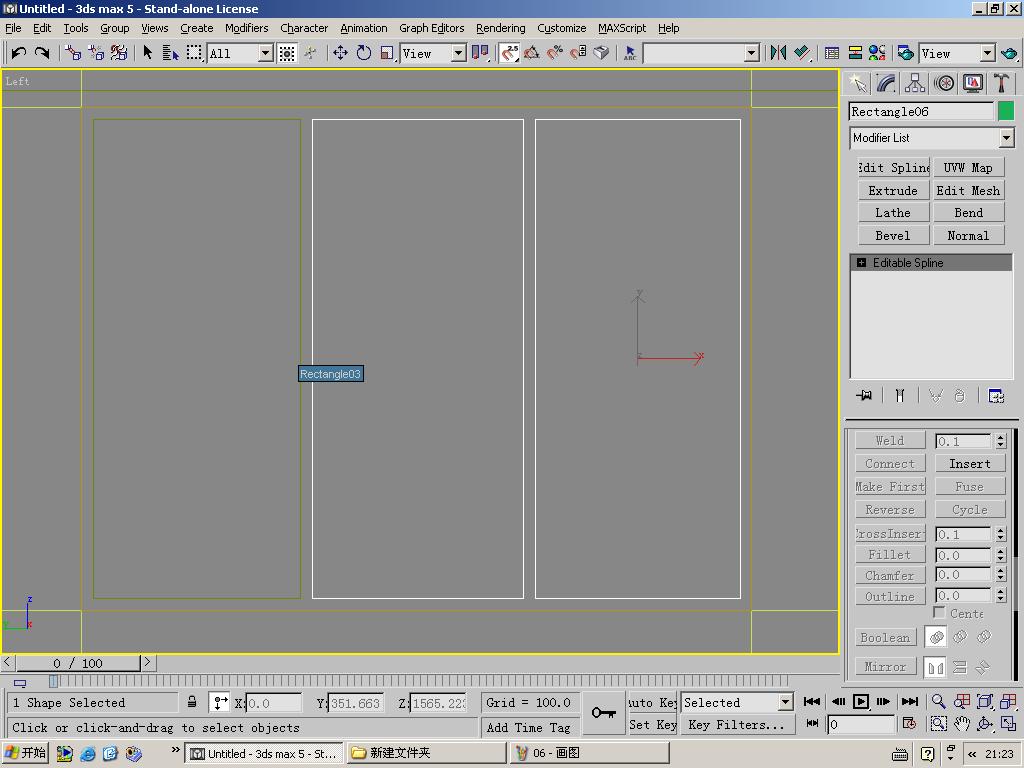Open the render type View dropdown
1024x768 pixels.
click(988, 54)
